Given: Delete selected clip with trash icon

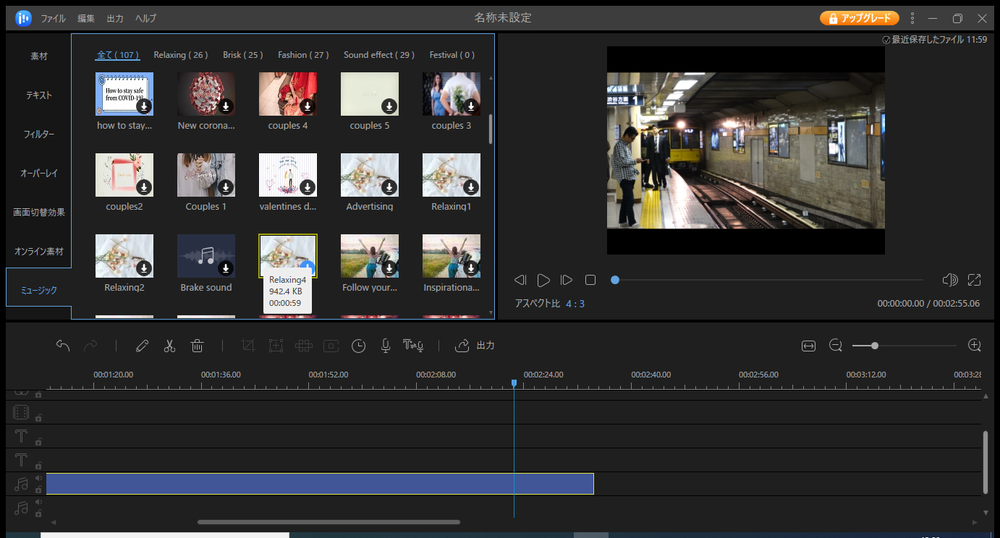Looking at the screenshot, I should 197,345.
